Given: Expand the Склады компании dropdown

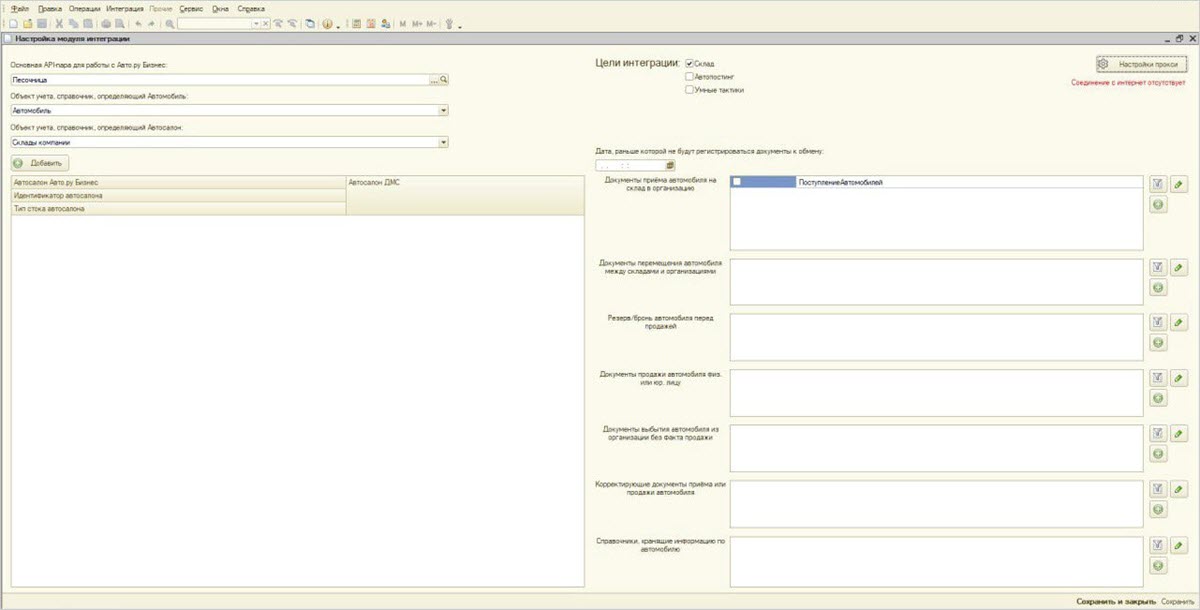Looking at the screenshot, I should click(x=443, y=142).
